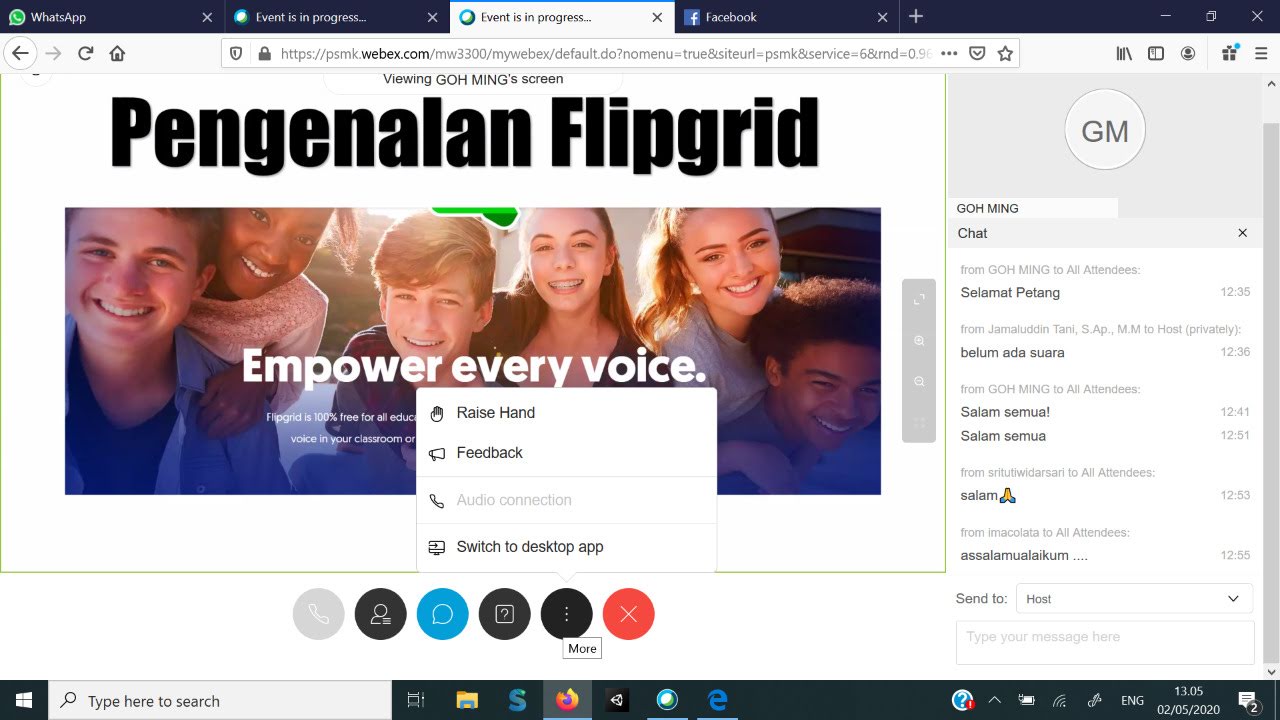Screen dimensions: 1280x720
Task: Click the What's New gift icon
Action: click(x=1229, y=53)
